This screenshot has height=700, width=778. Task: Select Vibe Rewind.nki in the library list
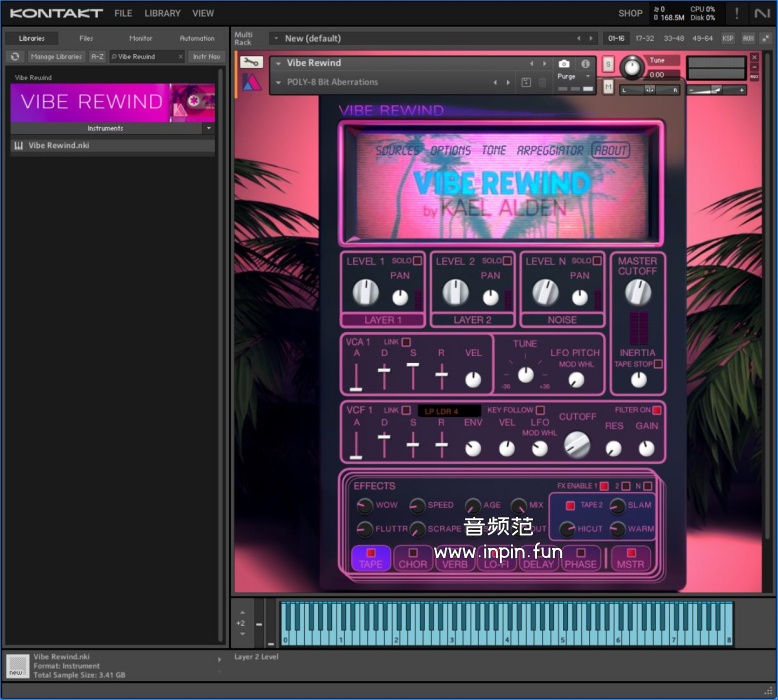(58, 146)
